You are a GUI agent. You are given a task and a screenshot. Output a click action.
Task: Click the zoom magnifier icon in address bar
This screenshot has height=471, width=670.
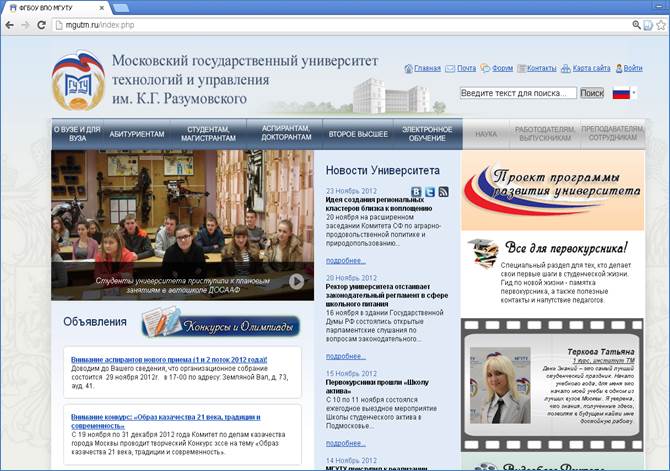click(x=636, y=25)
